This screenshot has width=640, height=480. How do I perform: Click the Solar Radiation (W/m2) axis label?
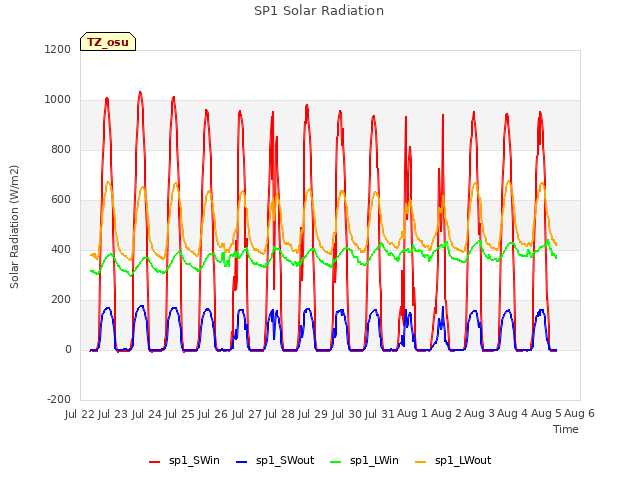(14, 227)
